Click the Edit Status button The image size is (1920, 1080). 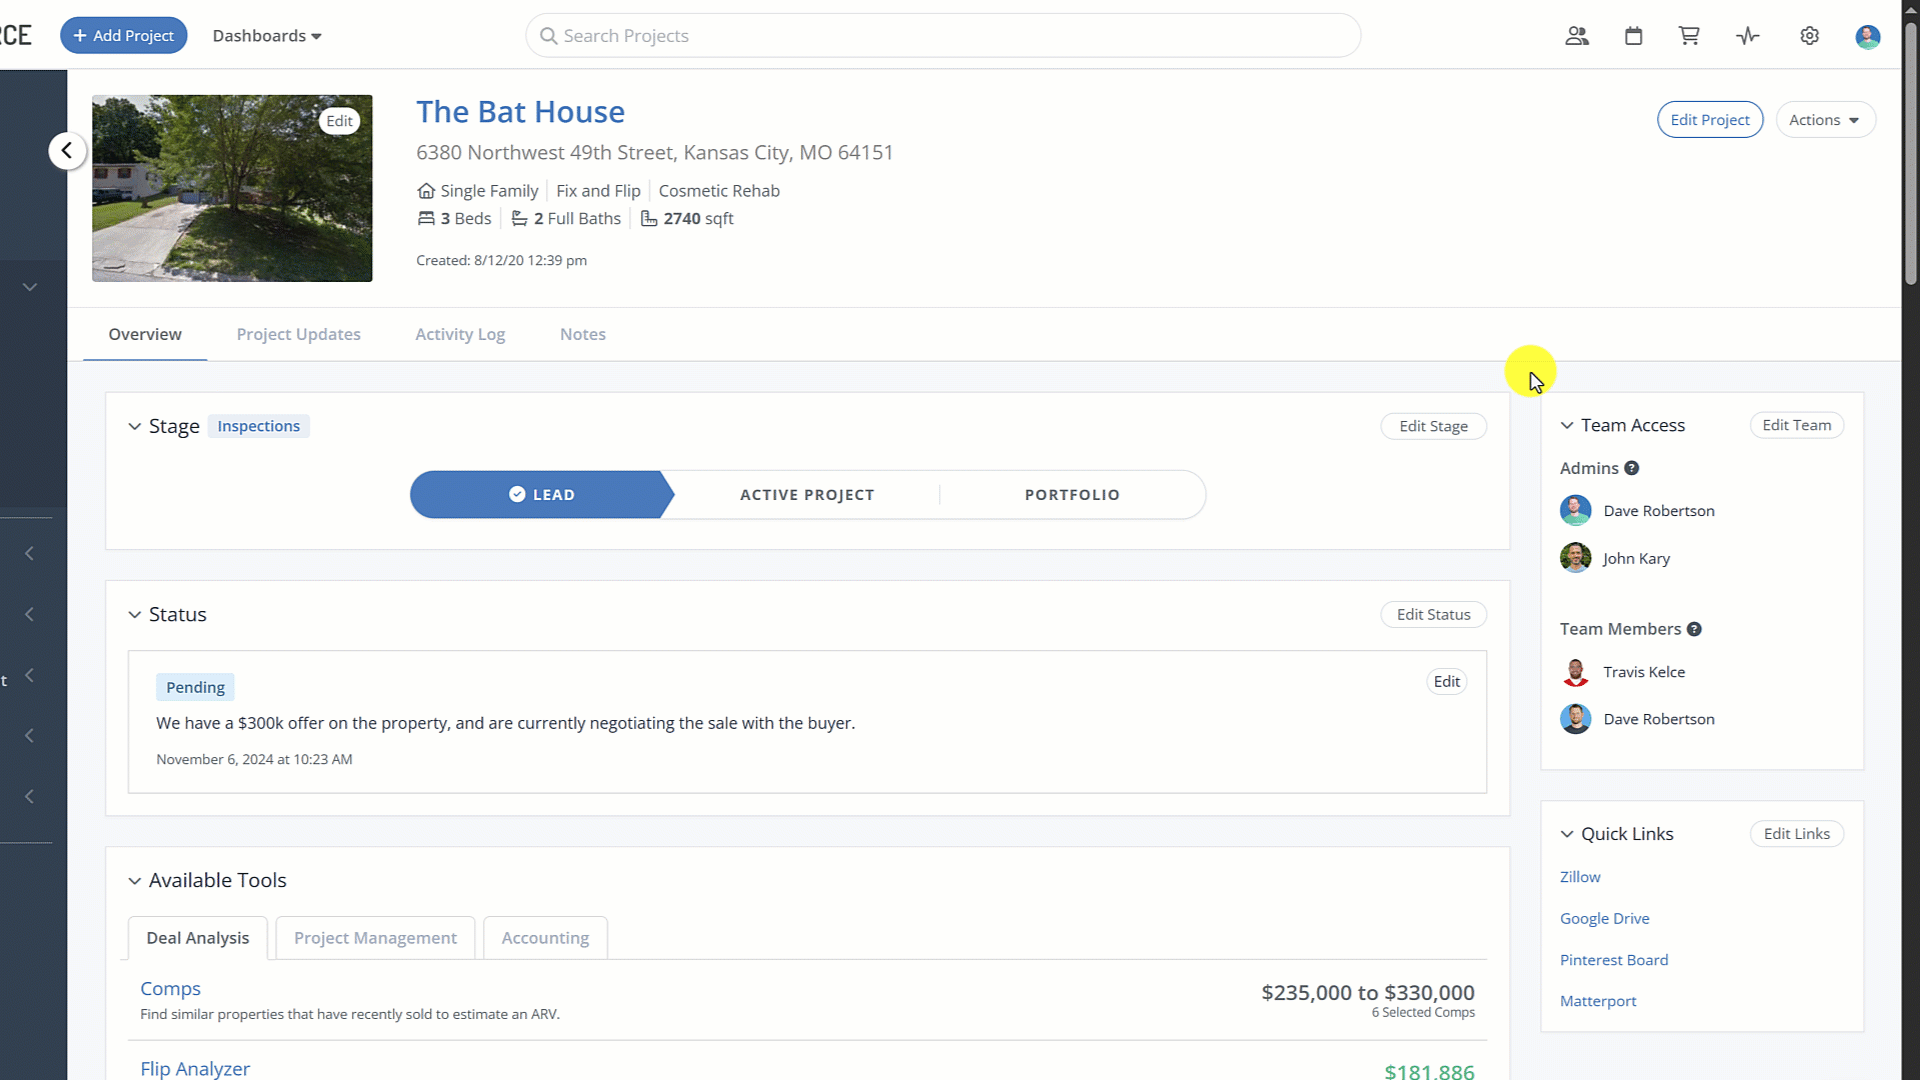click(1433, 614)
